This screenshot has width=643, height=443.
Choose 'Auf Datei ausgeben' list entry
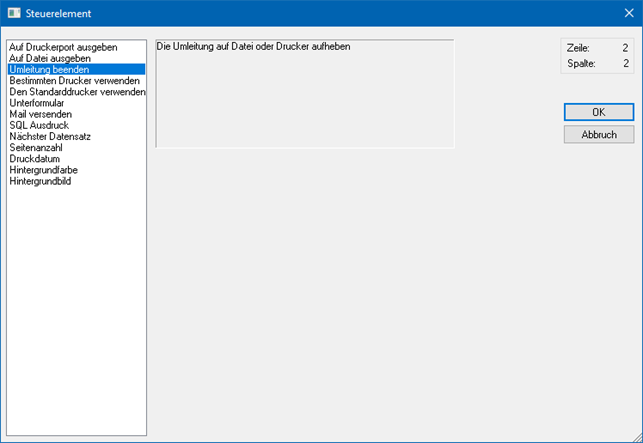pos(50,58)
